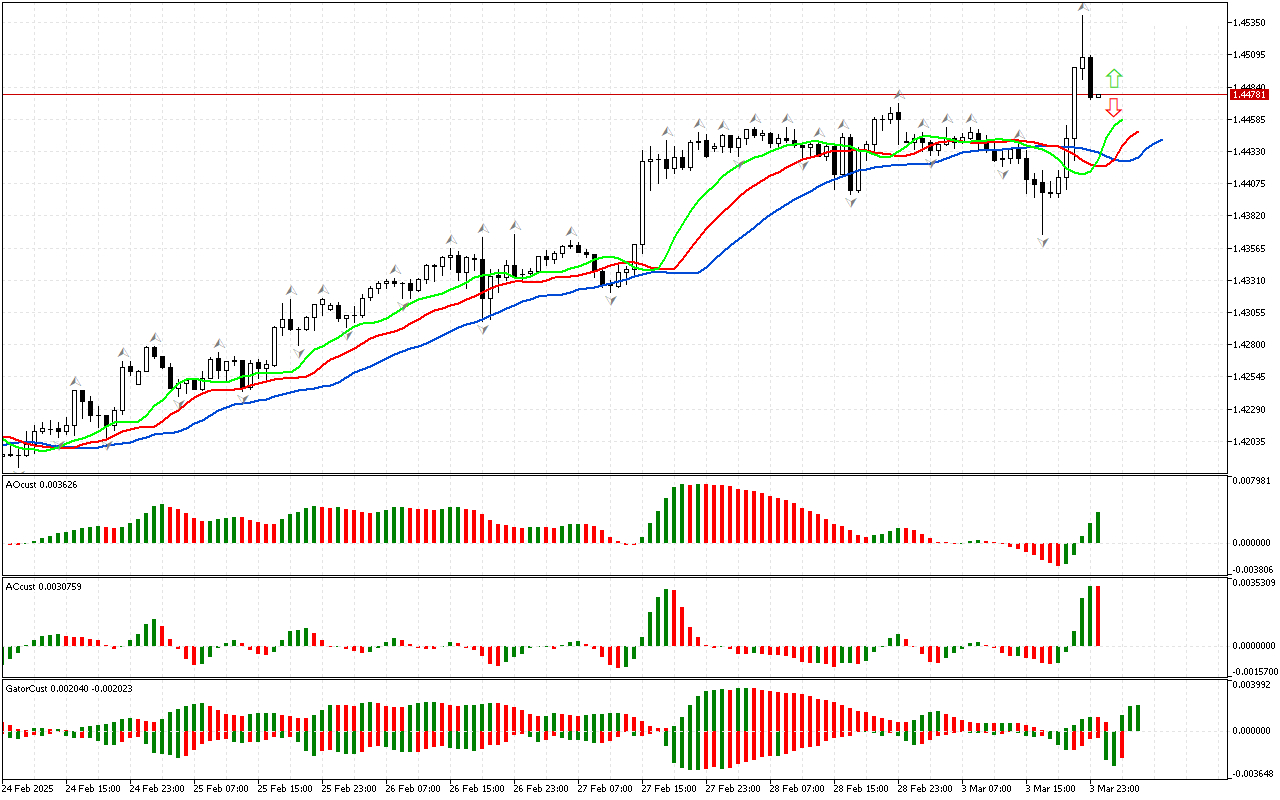1280x800 pixels.
Task: Click the green up arrow on the chart
Action: (1114, 79)
